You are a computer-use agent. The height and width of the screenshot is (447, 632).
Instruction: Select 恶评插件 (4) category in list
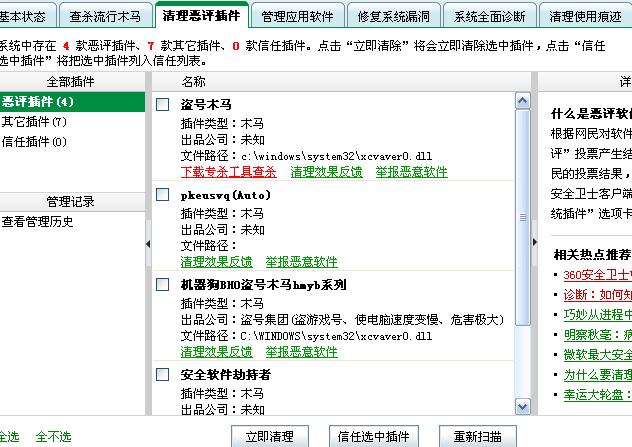pos(38,102)
